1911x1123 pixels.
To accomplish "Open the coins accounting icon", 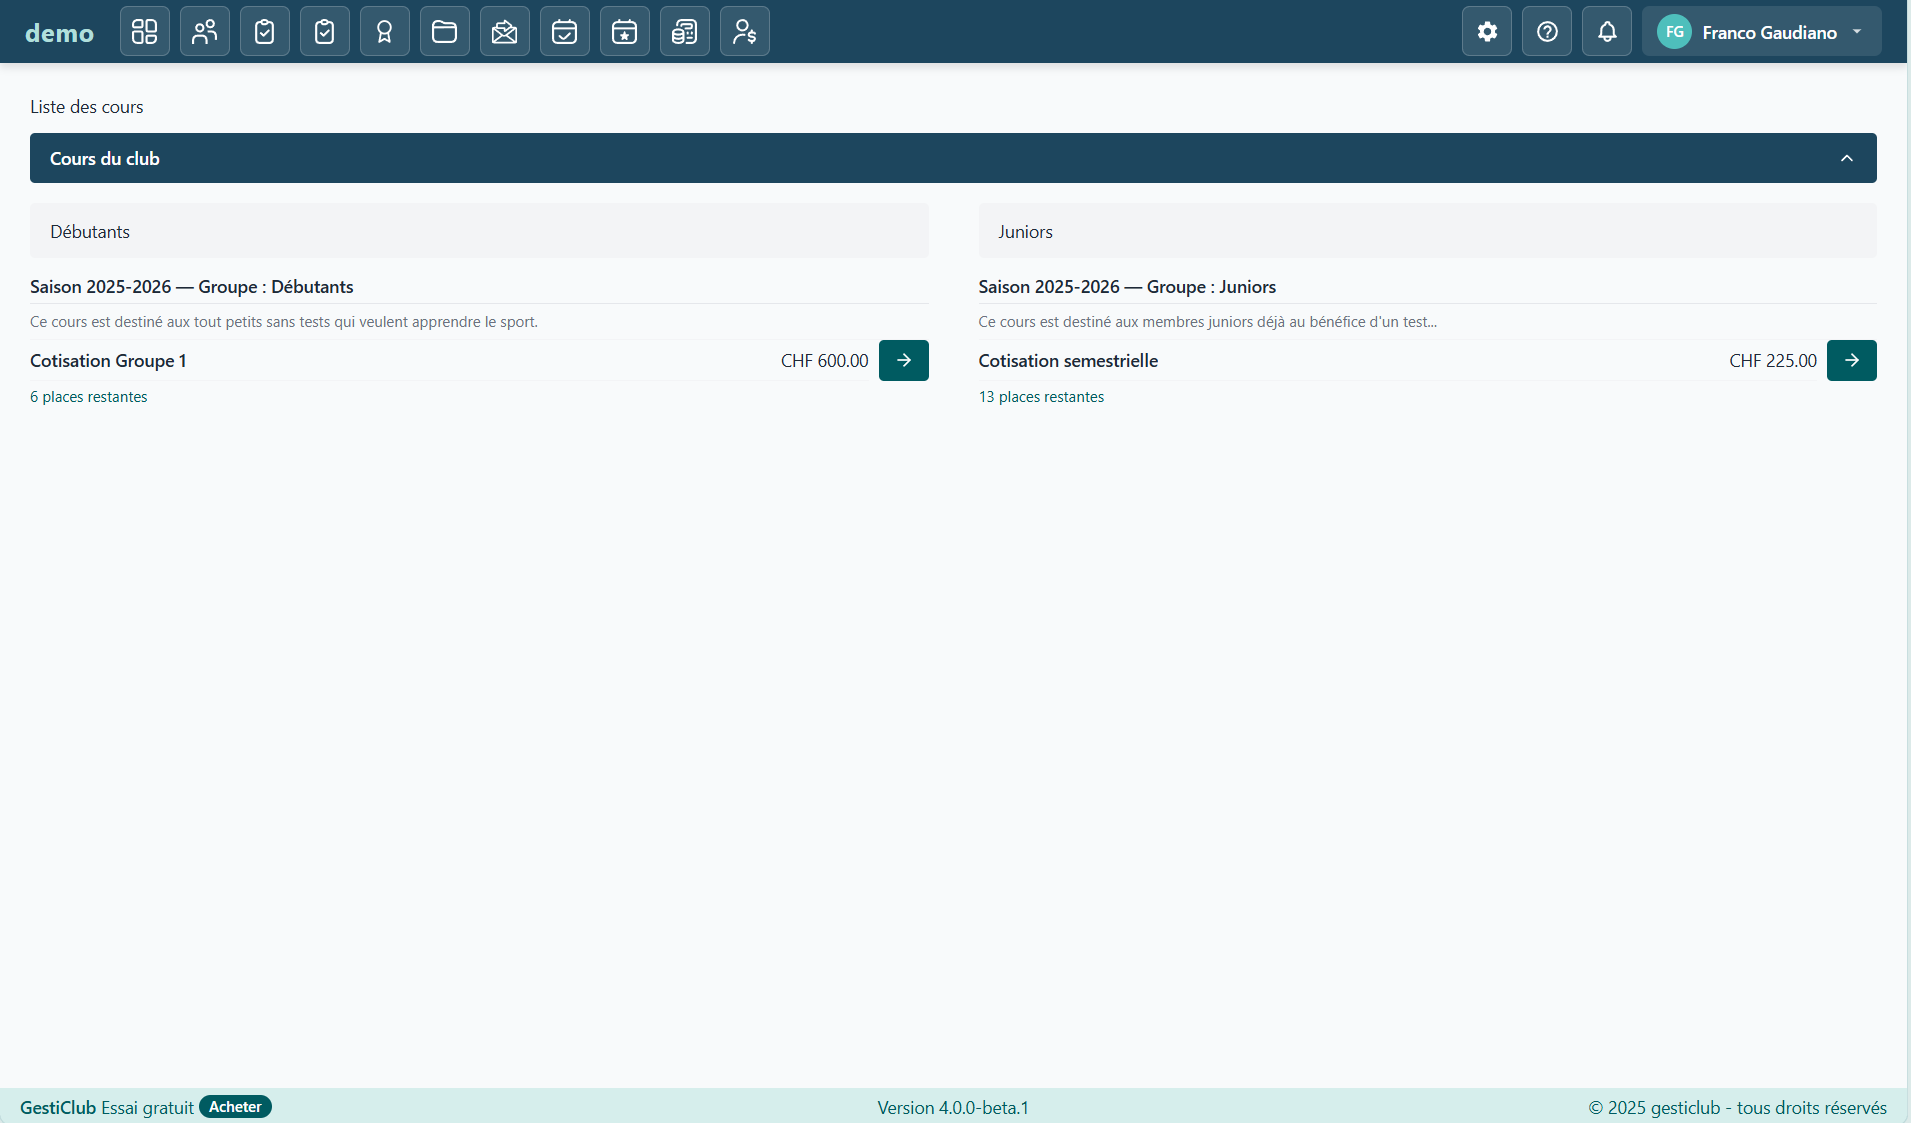I will click(x=685, y=31).
